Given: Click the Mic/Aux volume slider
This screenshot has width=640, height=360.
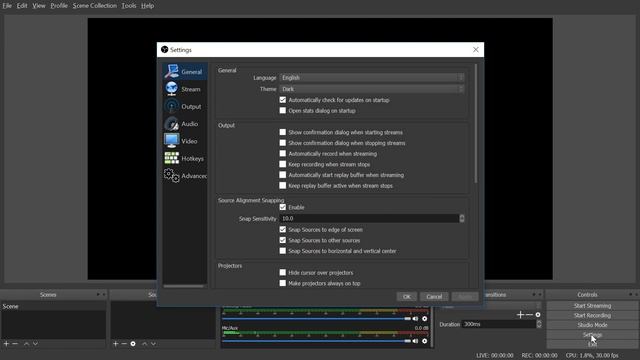Looking at the screenshot, I should (316, 341).
